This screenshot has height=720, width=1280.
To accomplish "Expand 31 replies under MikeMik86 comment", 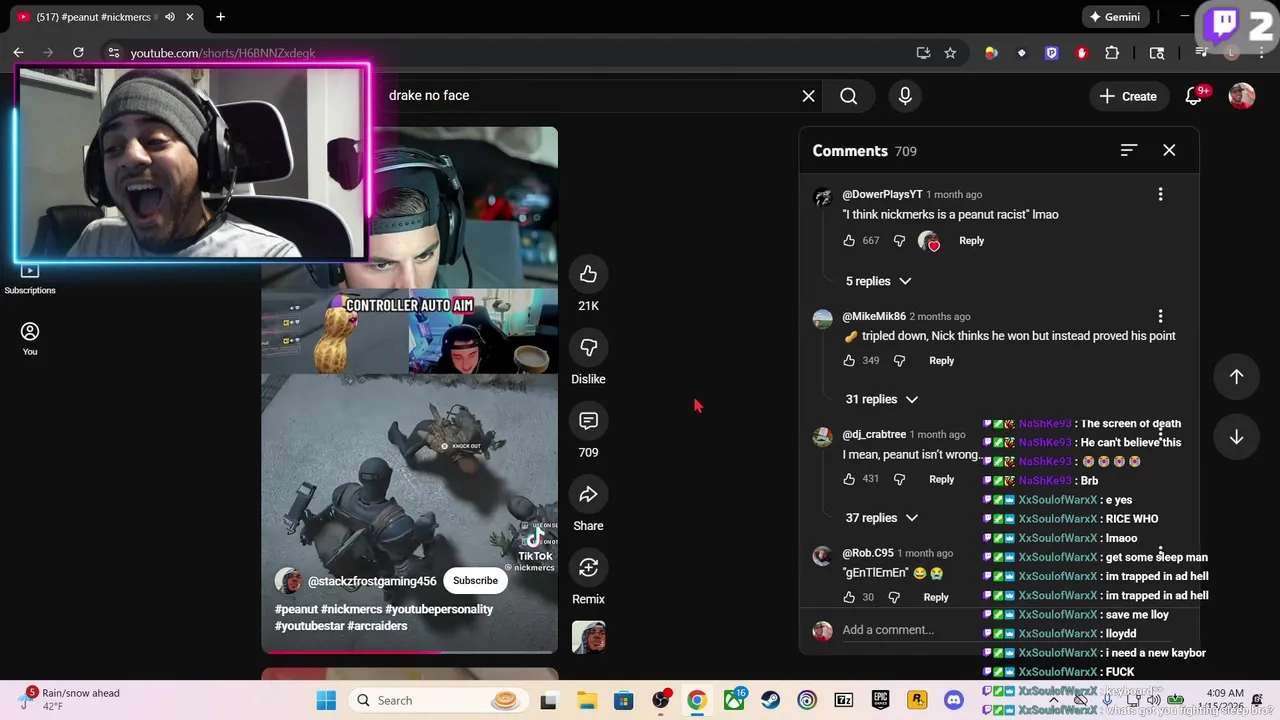I will 881,399.
